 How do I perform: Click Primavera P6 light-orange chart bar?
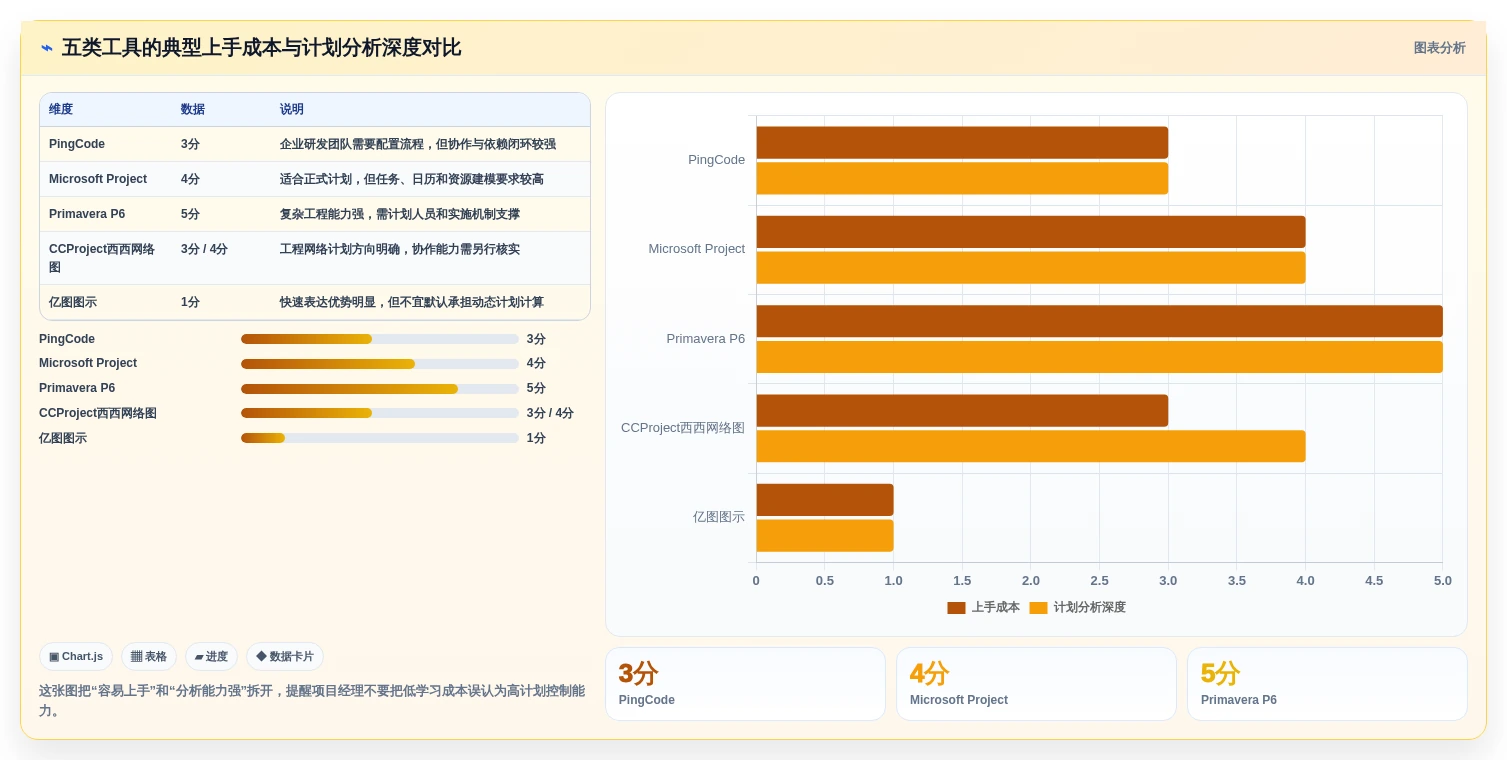(1099, 357)
